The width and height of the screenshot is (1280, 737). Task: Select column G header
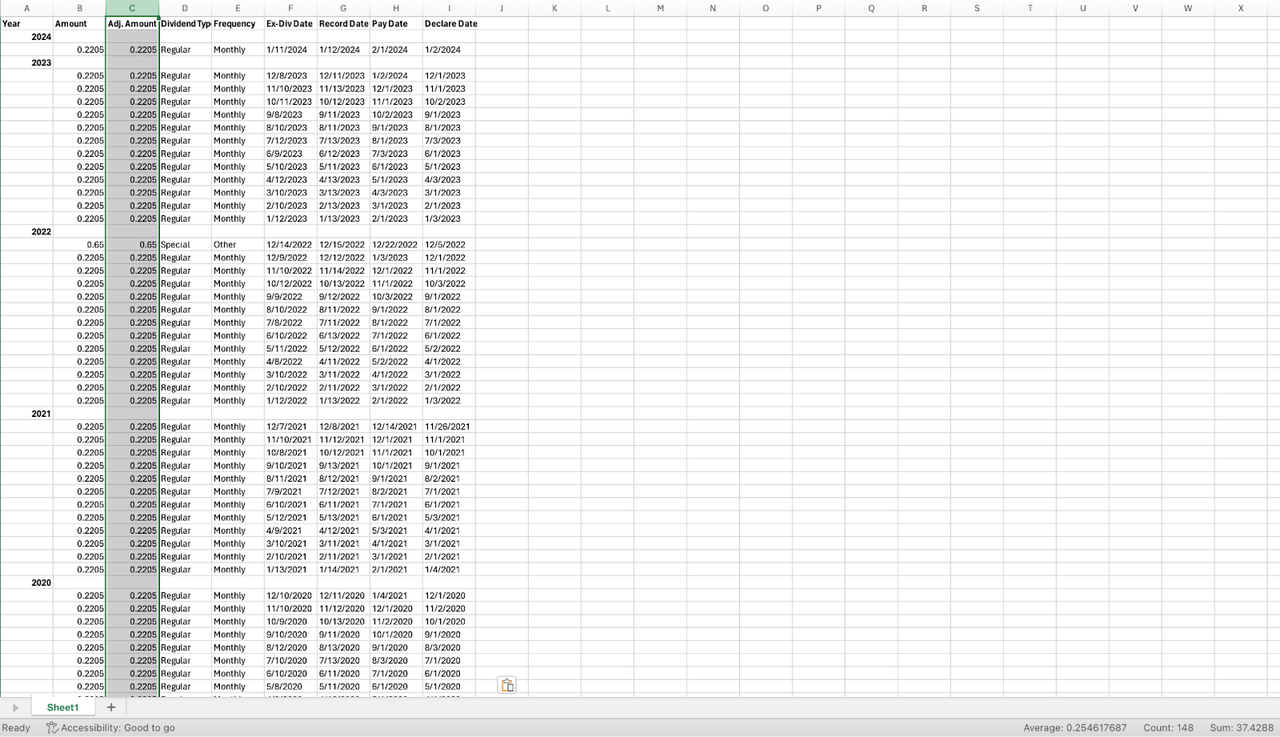343,8
